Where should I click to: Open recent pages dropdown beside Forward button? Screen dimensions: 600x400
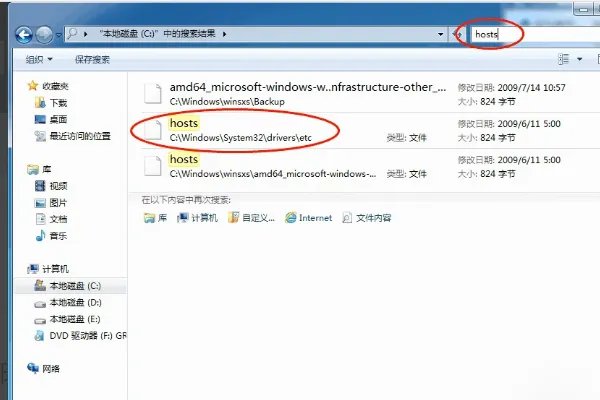click(x=59, y=35)
